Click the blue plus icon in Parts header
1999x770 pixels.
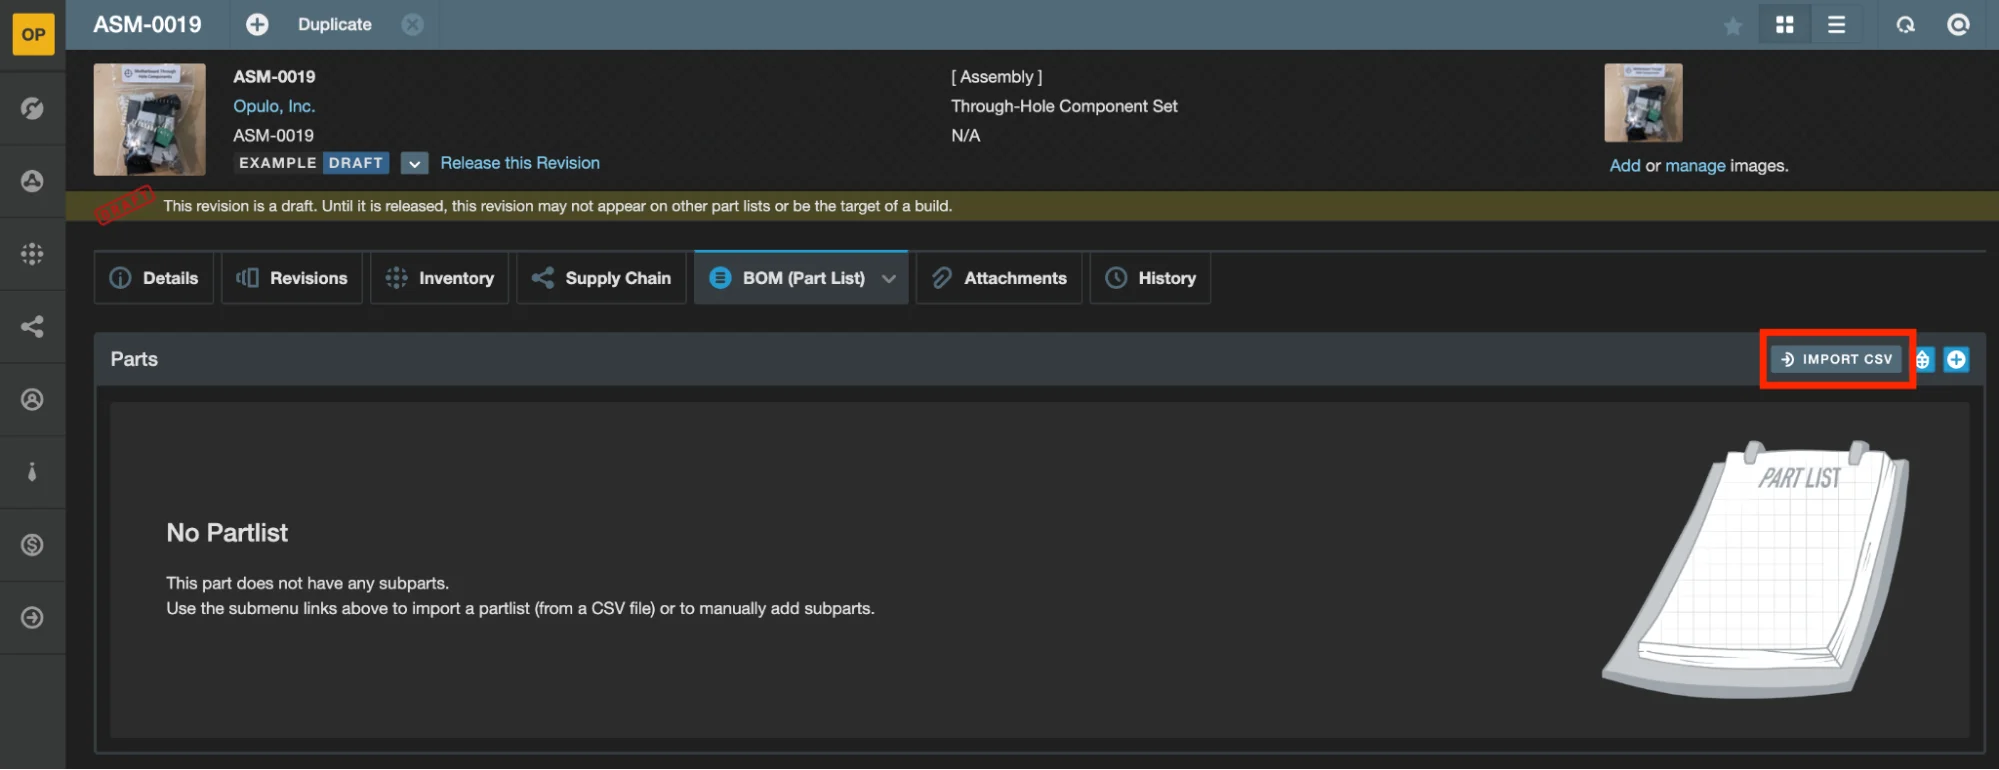[x=1956, y=359]
